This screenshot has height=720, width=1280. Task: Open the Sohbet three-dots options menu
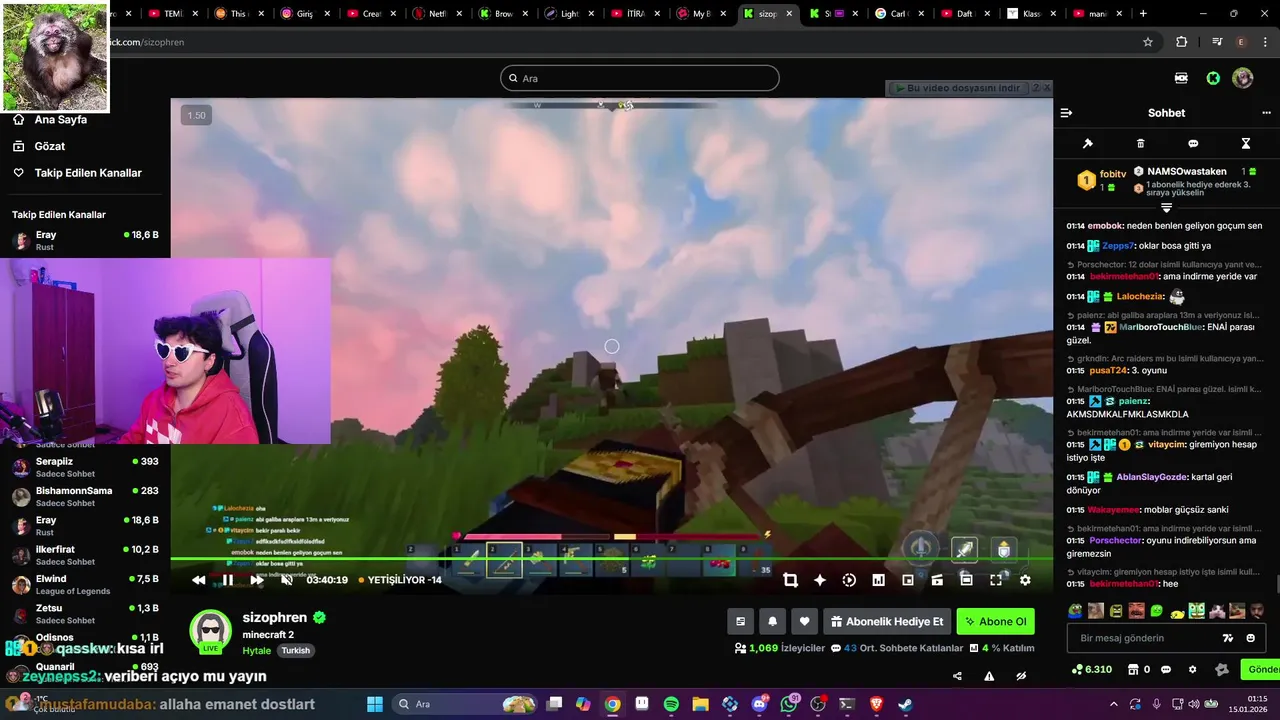coord(1266,113)
